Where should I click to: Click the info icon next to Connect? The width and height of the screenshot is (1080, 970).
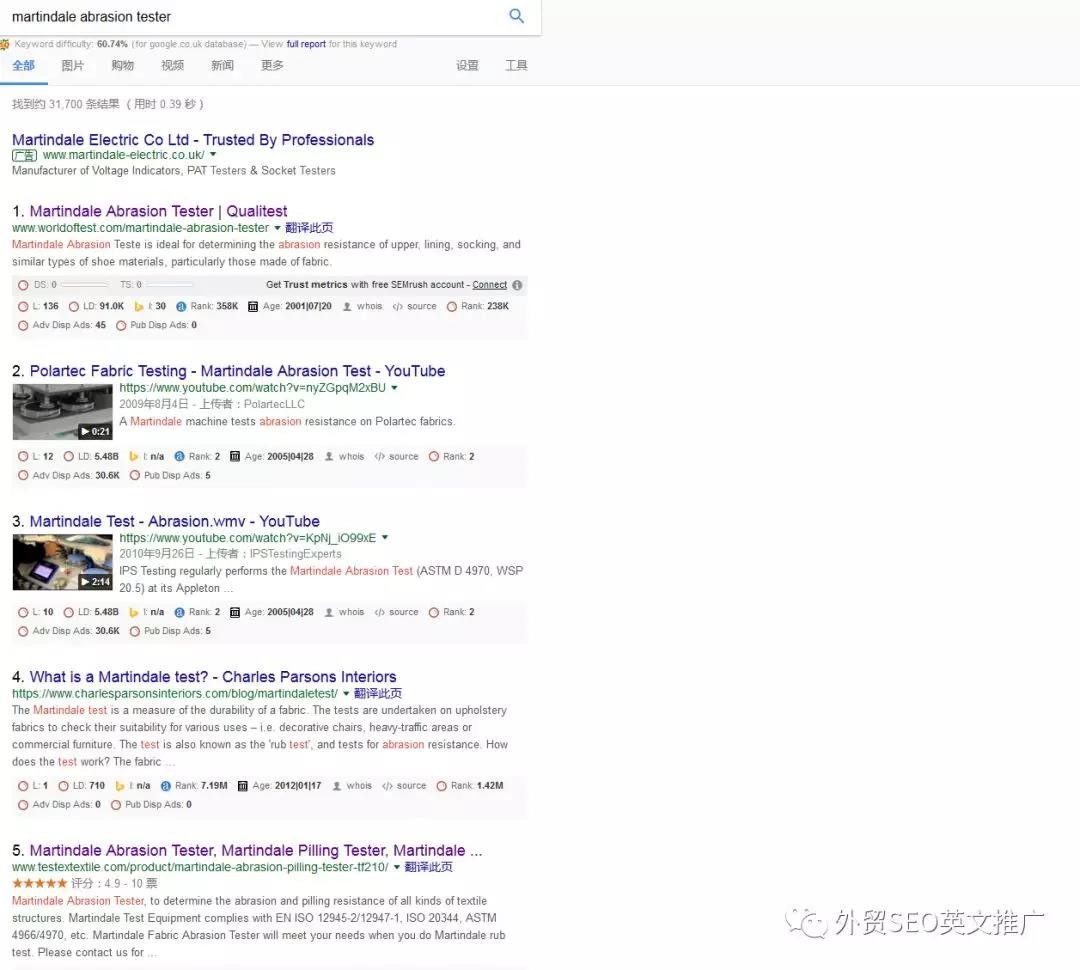click(x=517, y=285)
